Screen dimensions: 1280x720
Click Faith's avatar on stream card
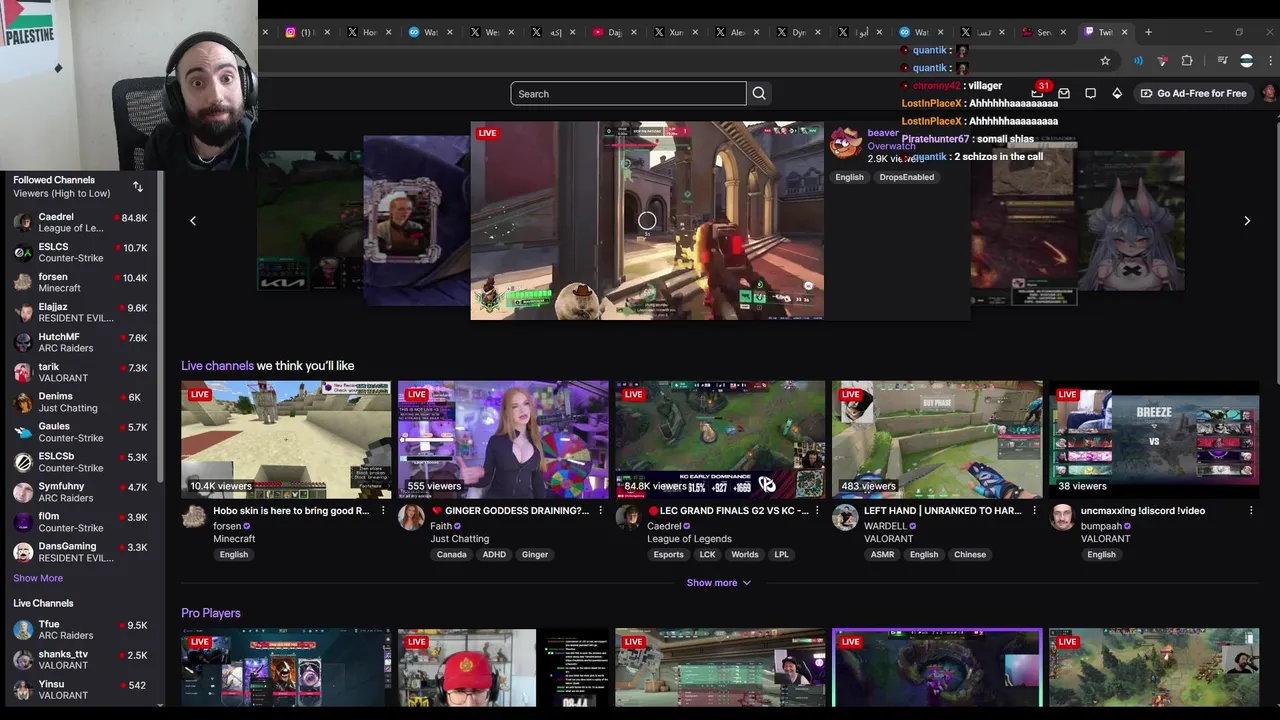(411, 518)
